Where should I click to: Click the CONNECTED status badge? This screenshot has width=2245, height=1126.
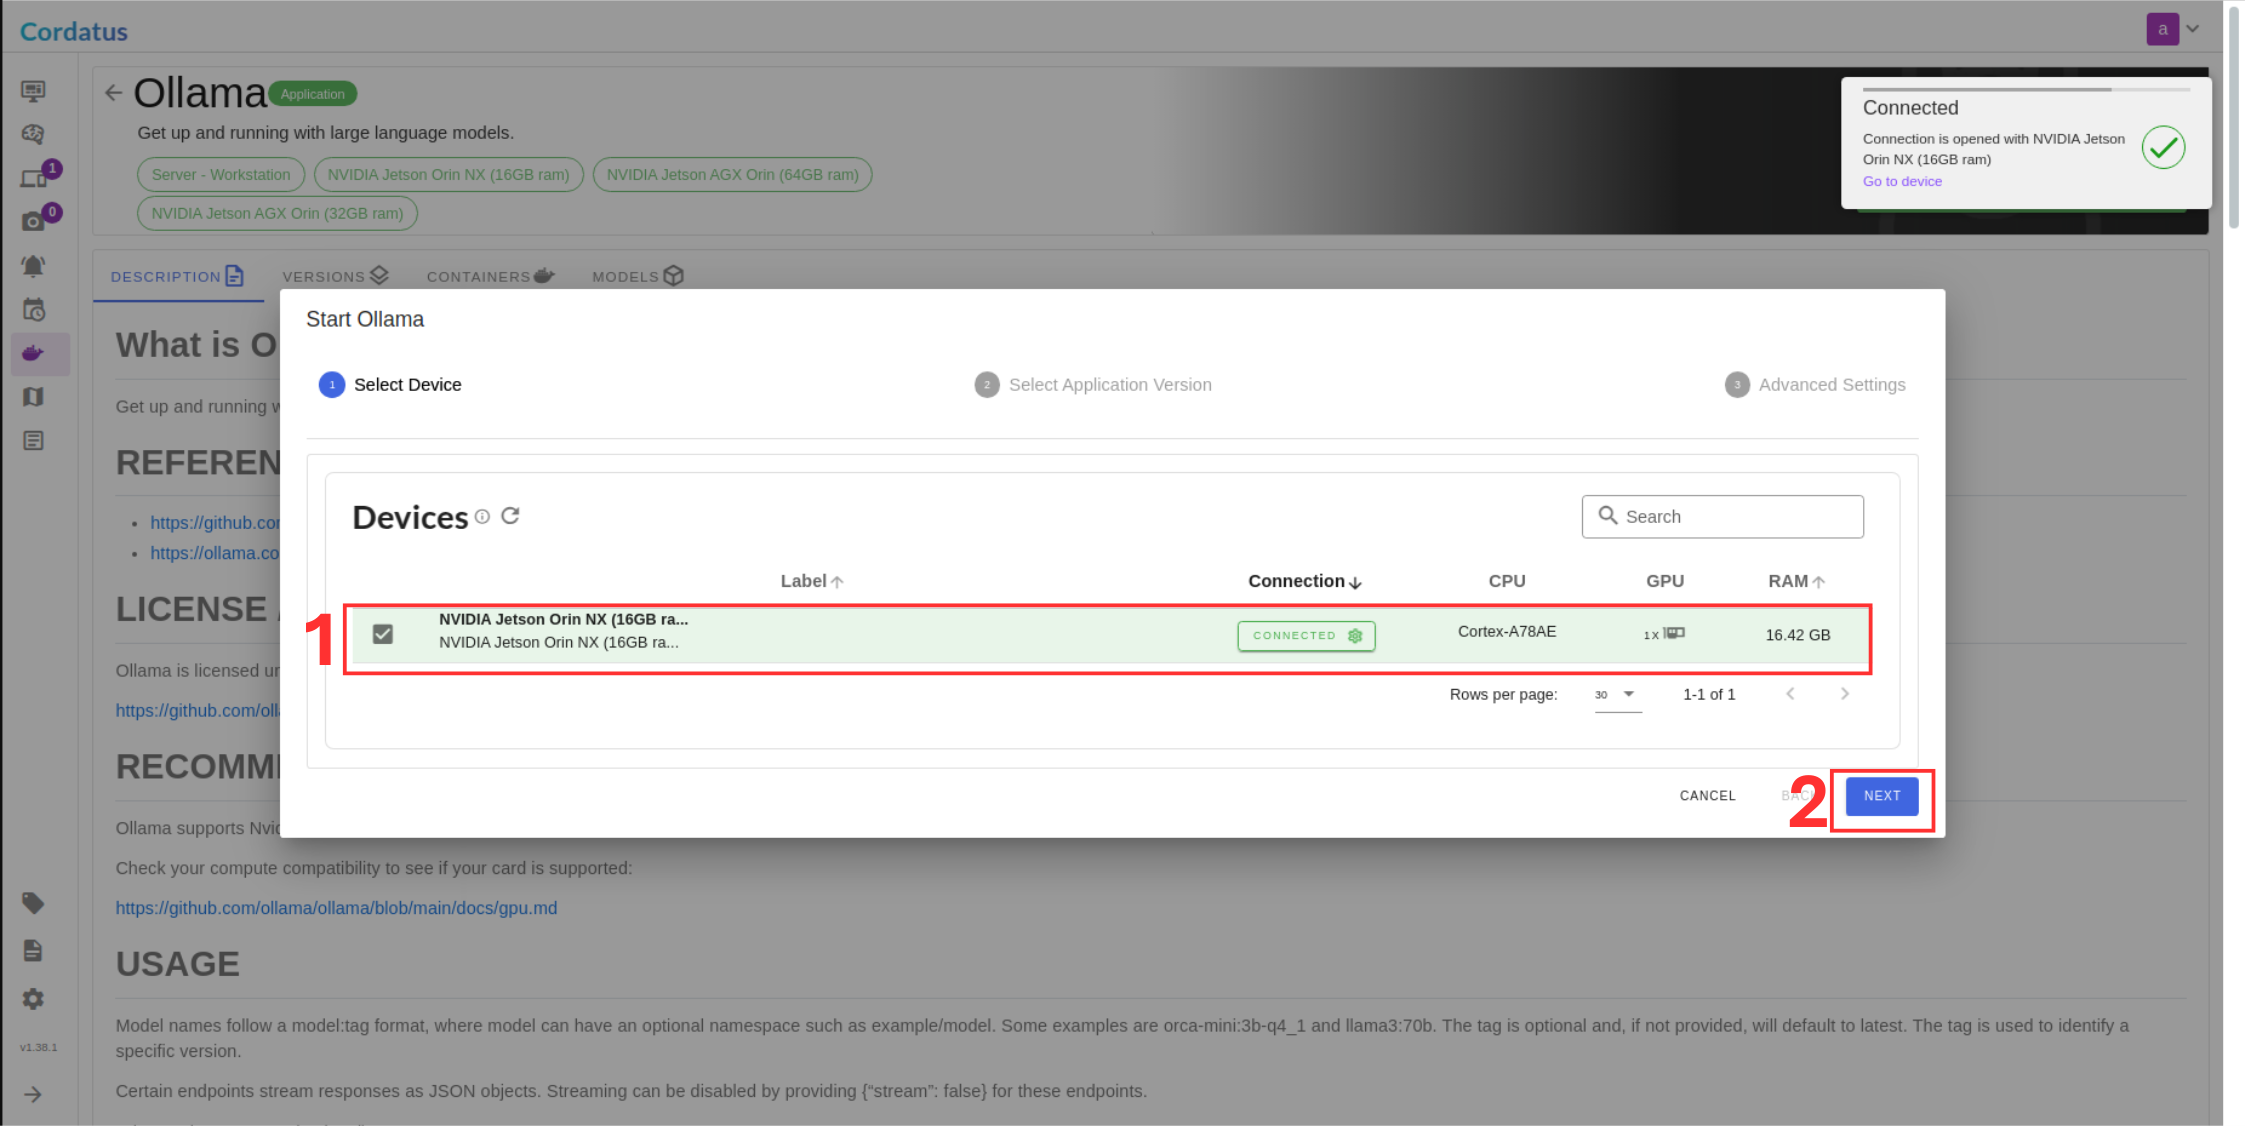1306,636
